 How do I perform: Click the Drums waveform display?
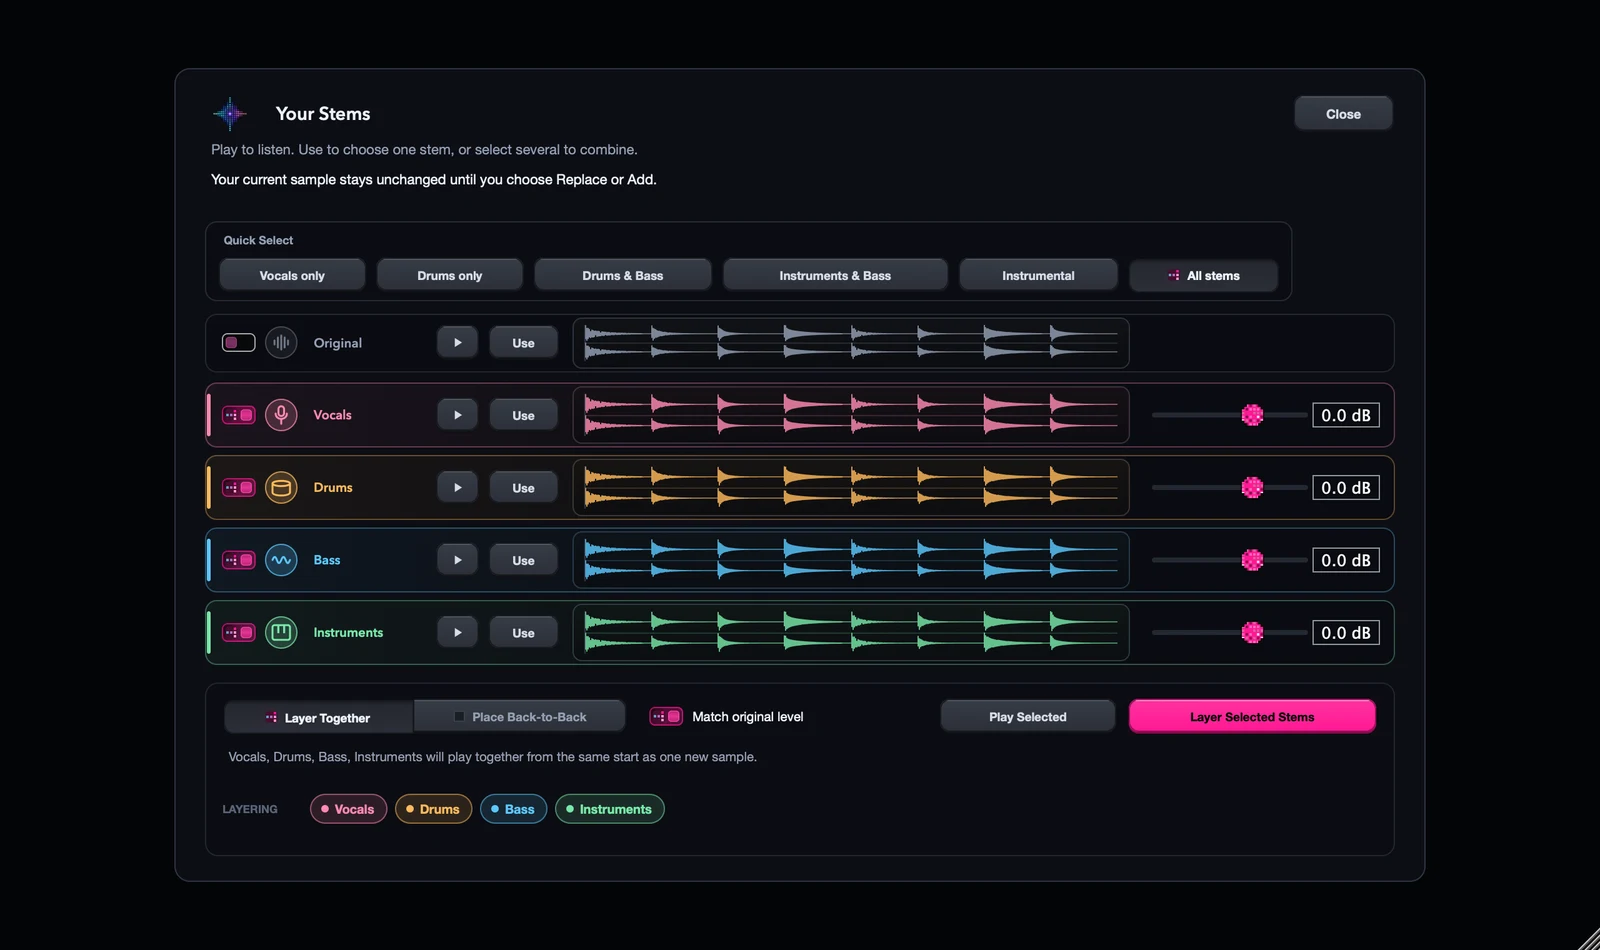[x=851, y=488]
